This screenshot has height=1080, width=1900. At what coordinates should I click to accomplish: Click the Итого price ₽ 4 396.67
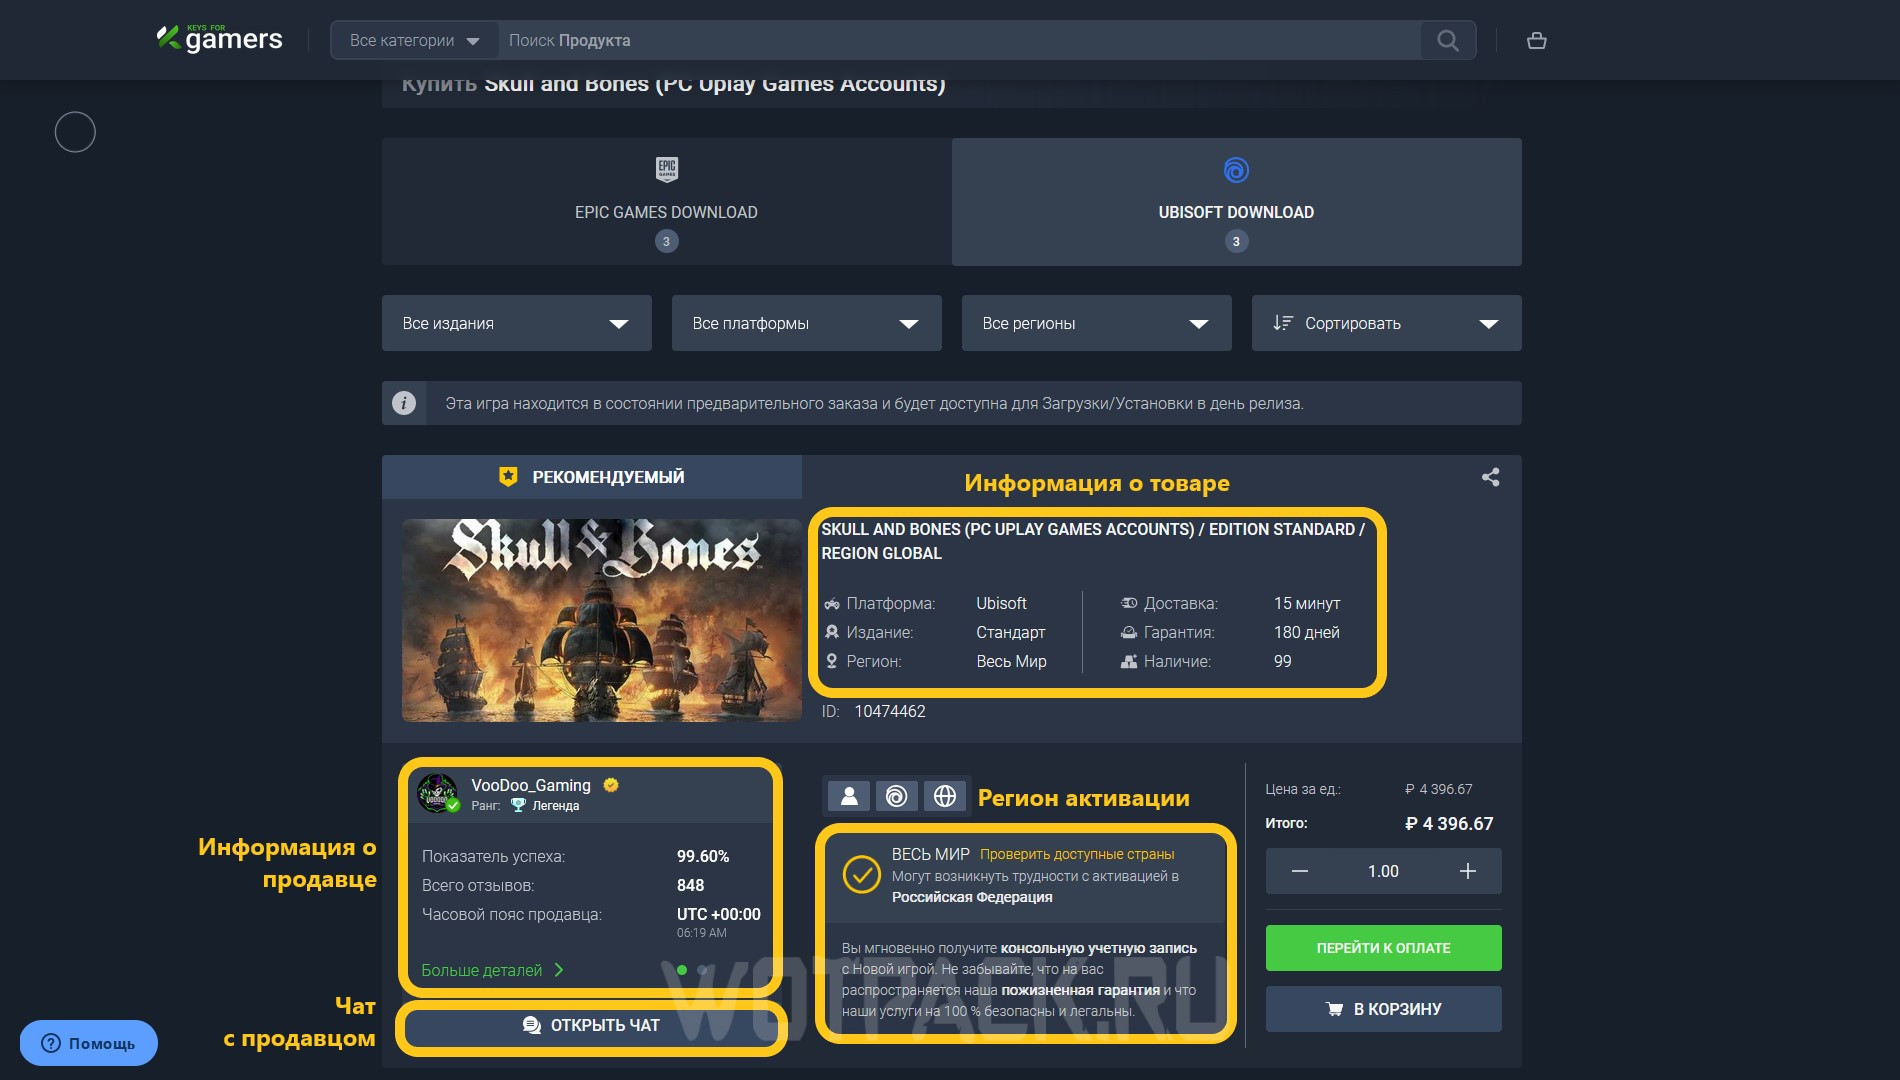(x=1449, y=823)
